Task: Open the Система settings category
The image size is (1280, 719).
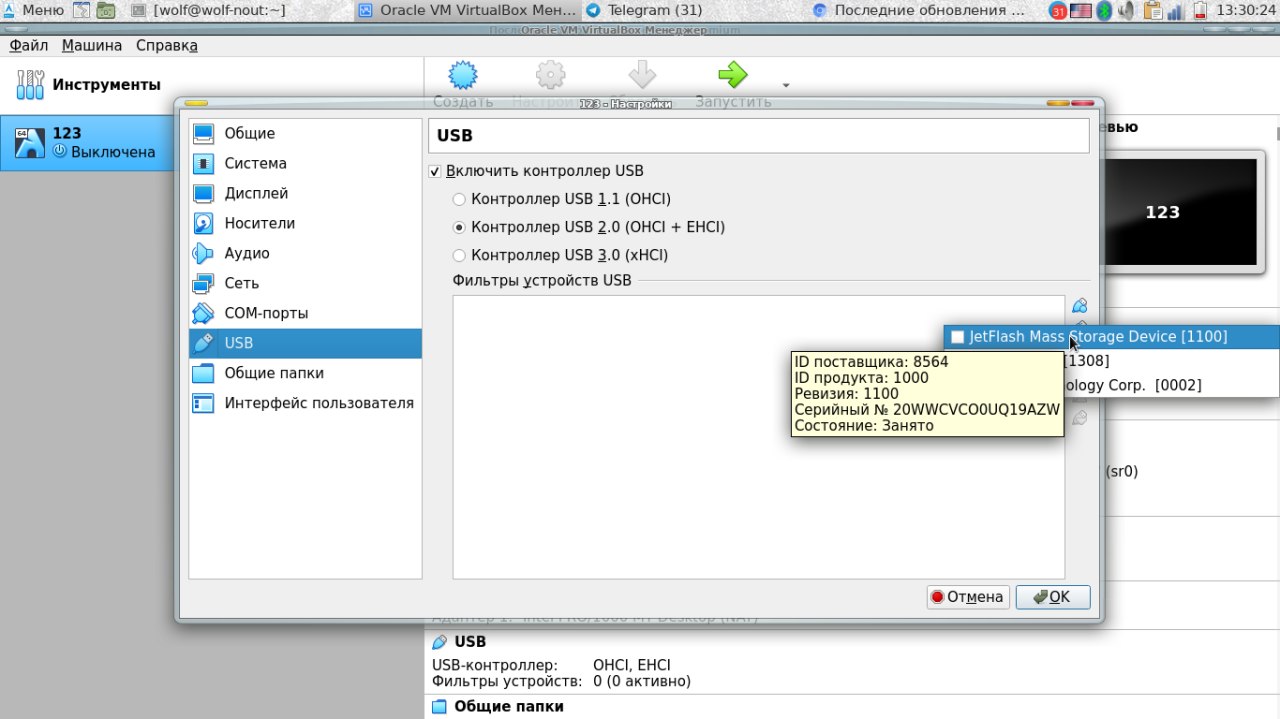Action: (305, 163)
